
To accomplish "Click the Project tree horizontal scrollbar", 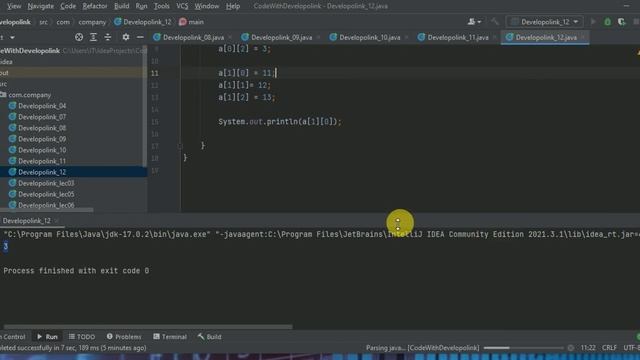I will coord(47,210).
